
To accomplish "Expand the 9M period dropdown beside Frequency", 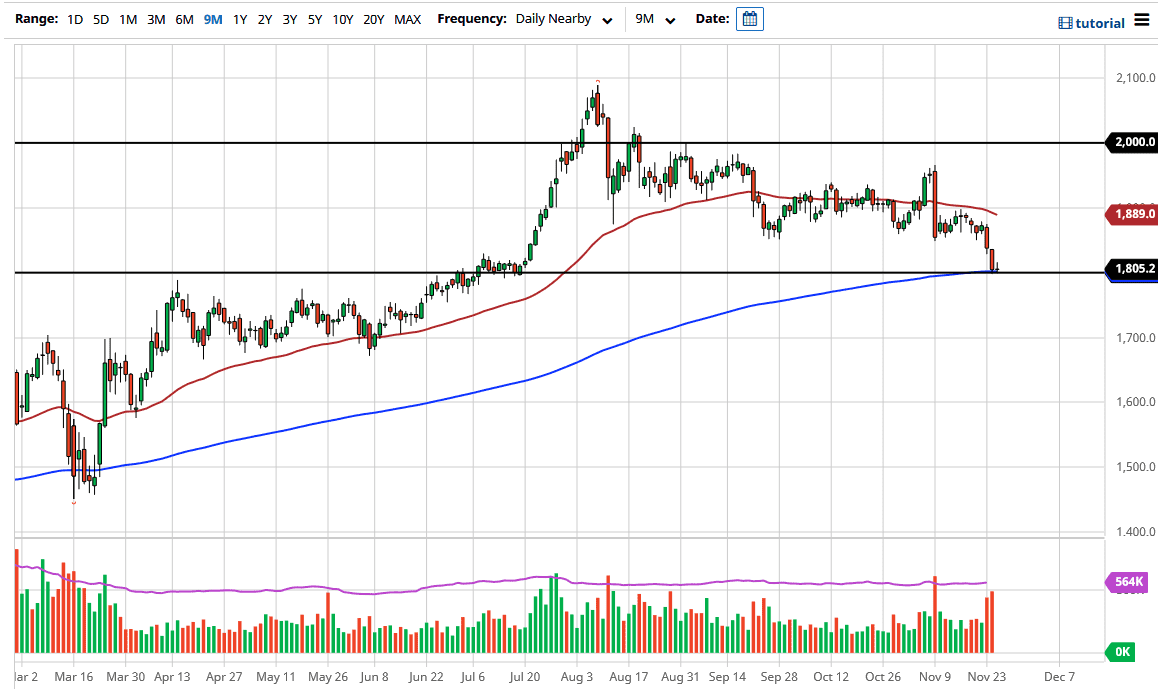I will pos(655,19).
